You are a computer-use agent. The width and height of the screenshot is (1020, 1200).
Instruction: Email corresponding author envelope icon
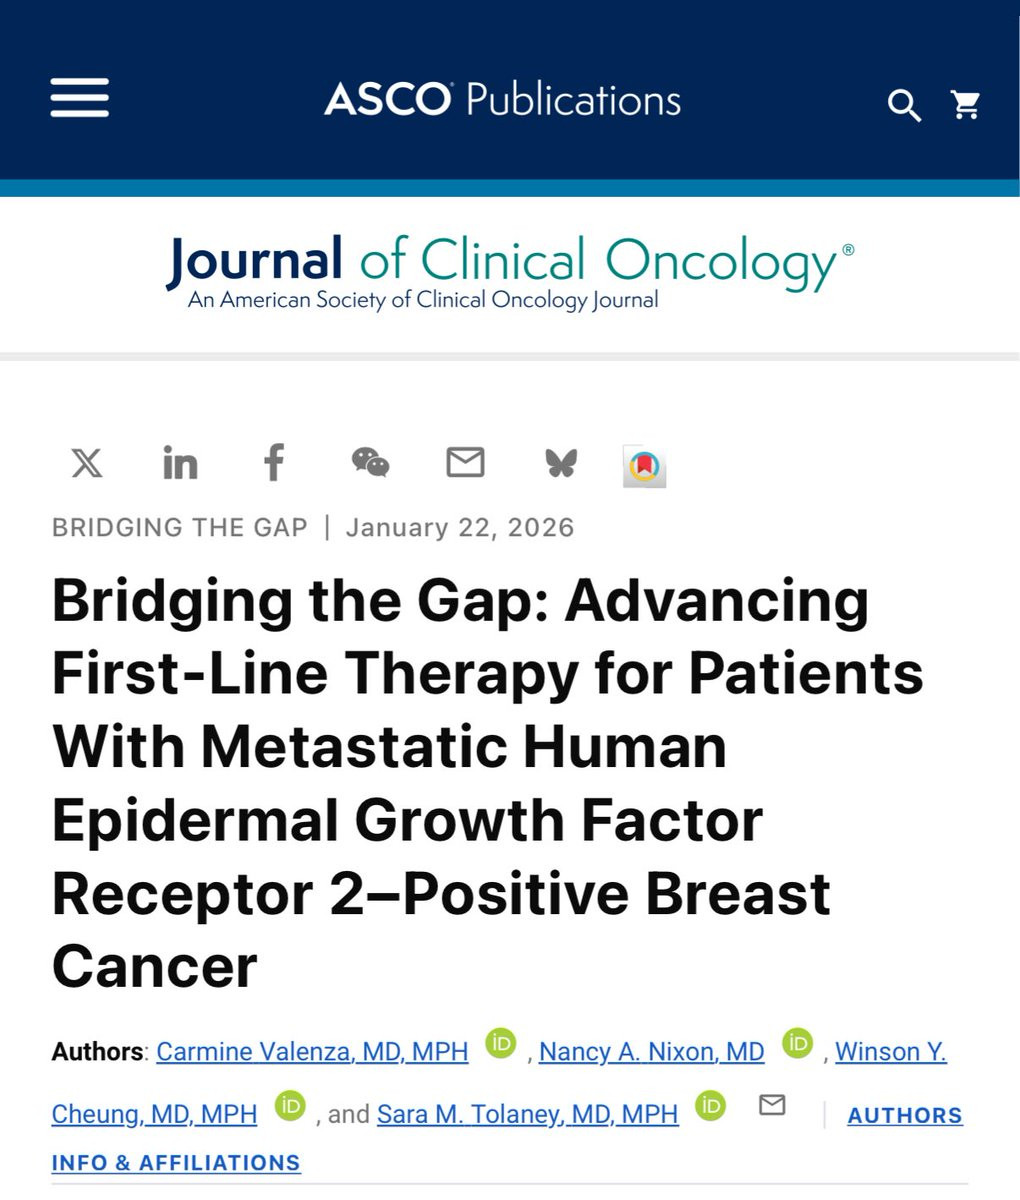coord(772,1105)
